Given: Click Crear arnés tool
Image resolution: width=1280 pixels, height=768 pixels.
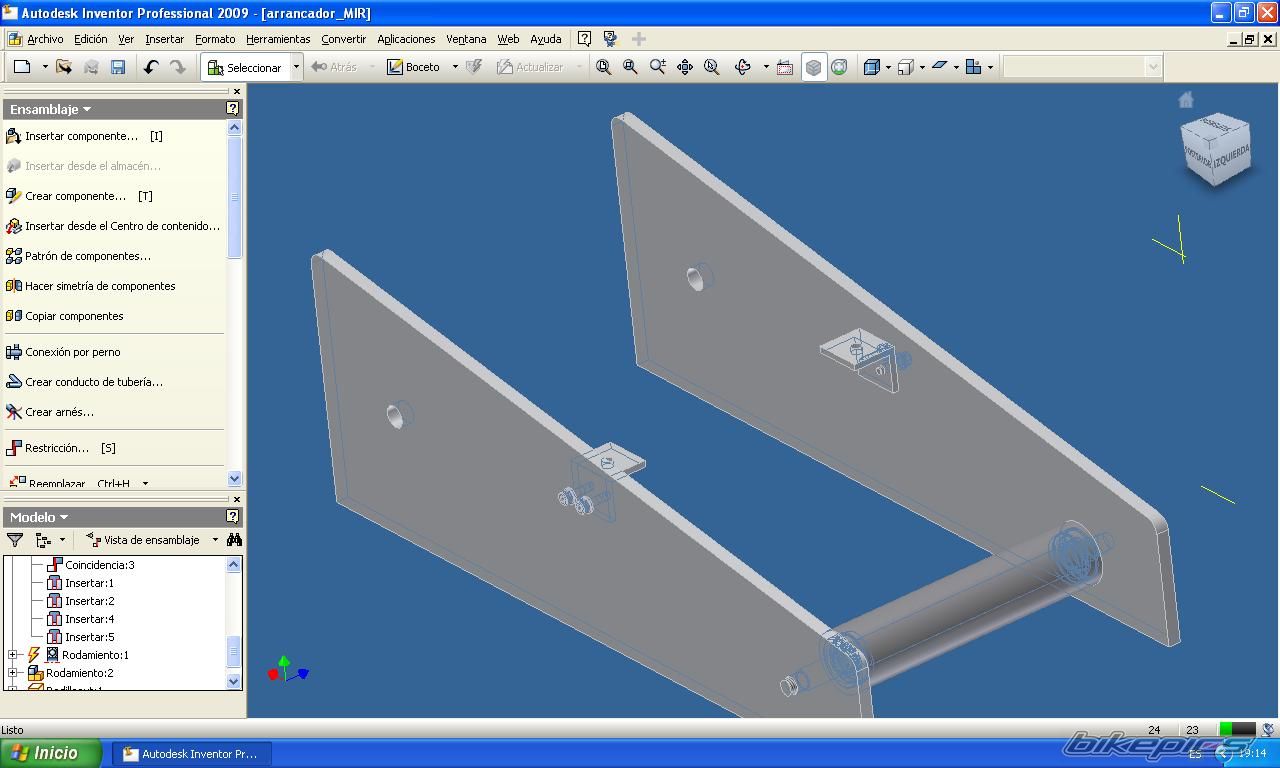Looking at the screenshot, I should click(x=49, y=412).
